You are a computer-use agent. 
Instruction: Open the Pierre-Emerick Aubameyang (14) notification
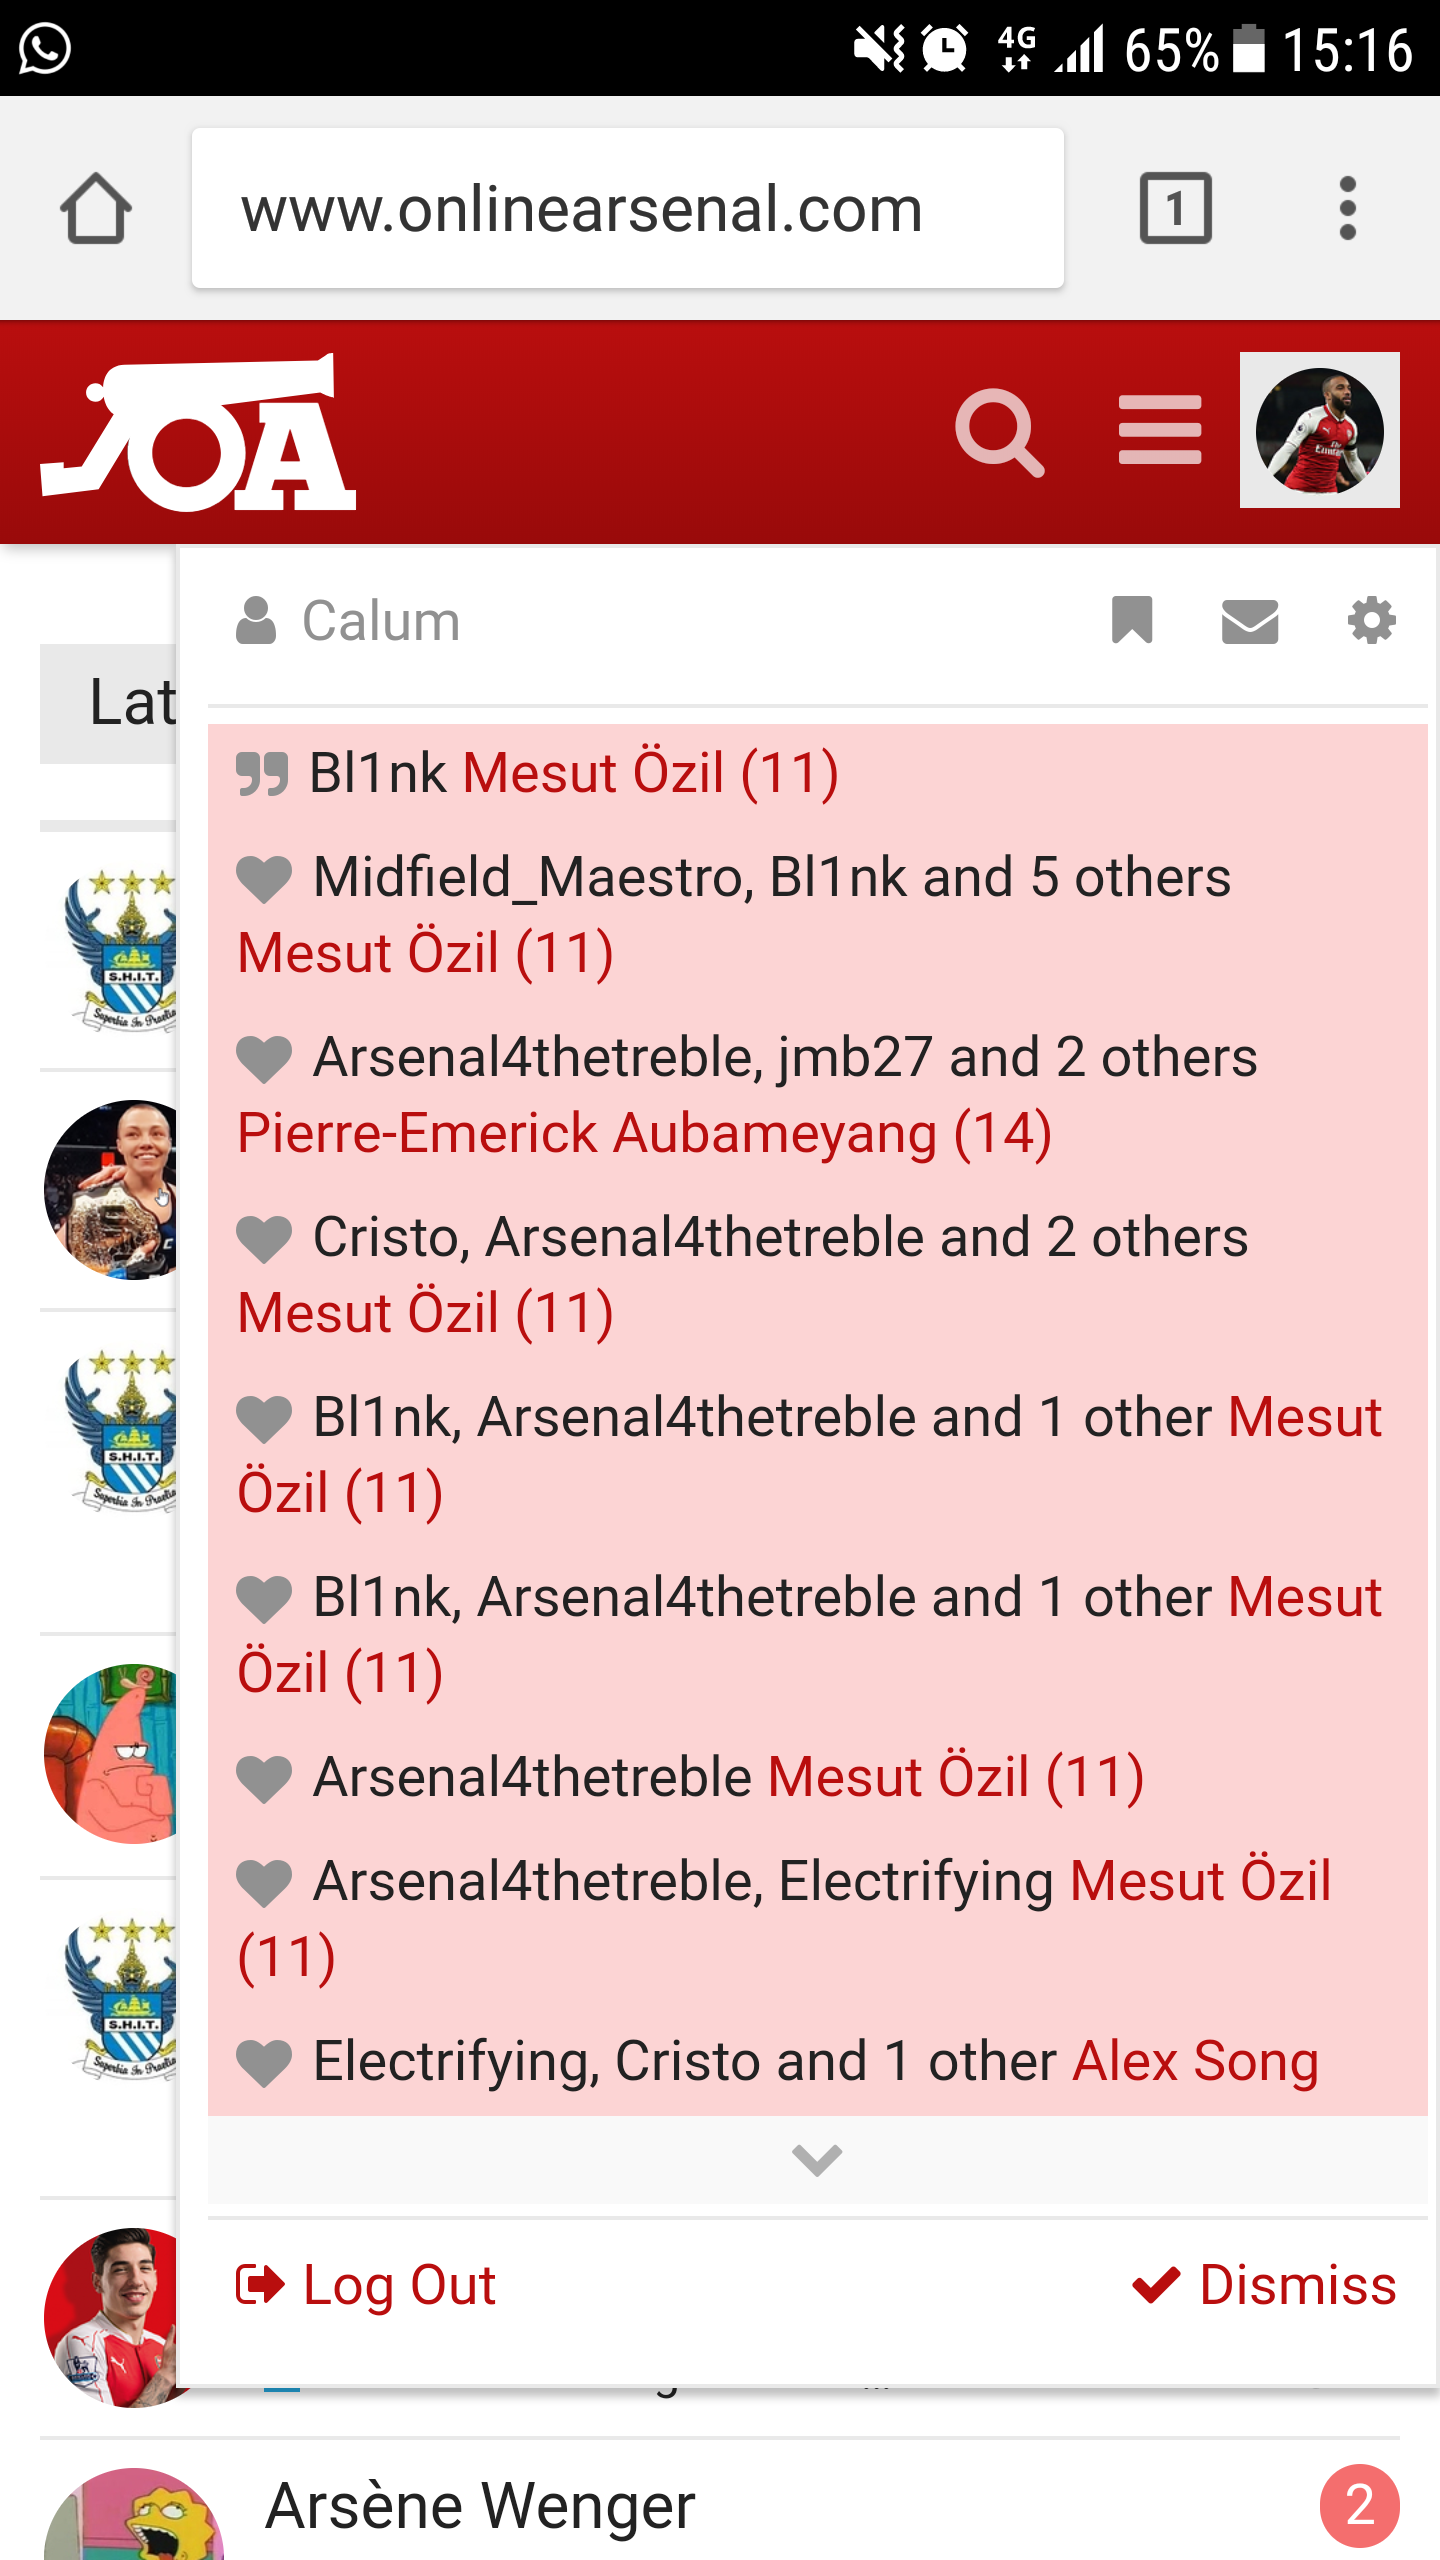tap(644, 1133)
